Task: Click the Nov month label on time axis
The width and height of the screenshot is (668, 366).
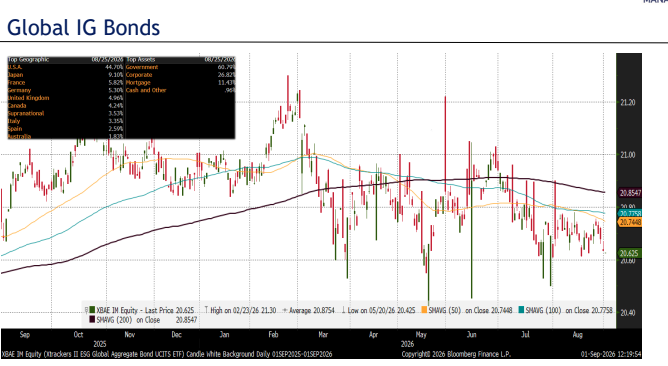Action: click(x=130, y=334)
